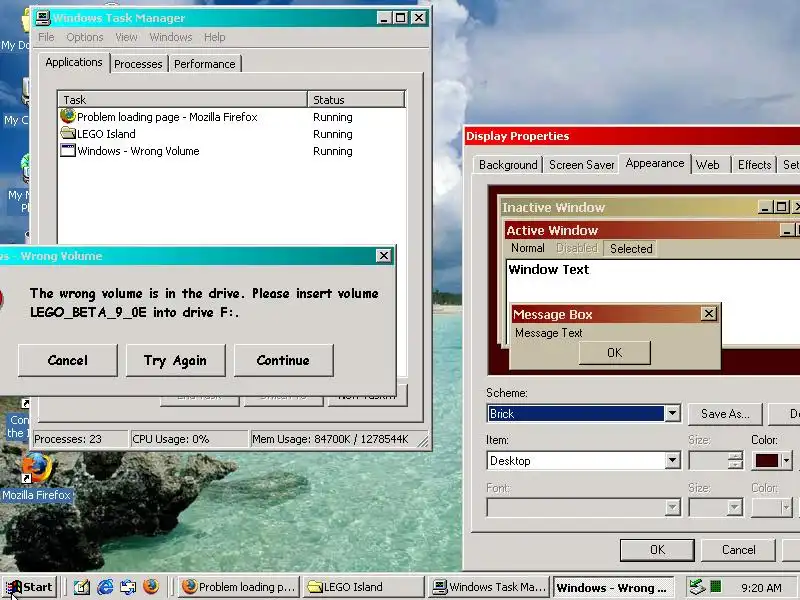
Task: Switch to LEGO Island taskbar button
Action: click(363, 587)
